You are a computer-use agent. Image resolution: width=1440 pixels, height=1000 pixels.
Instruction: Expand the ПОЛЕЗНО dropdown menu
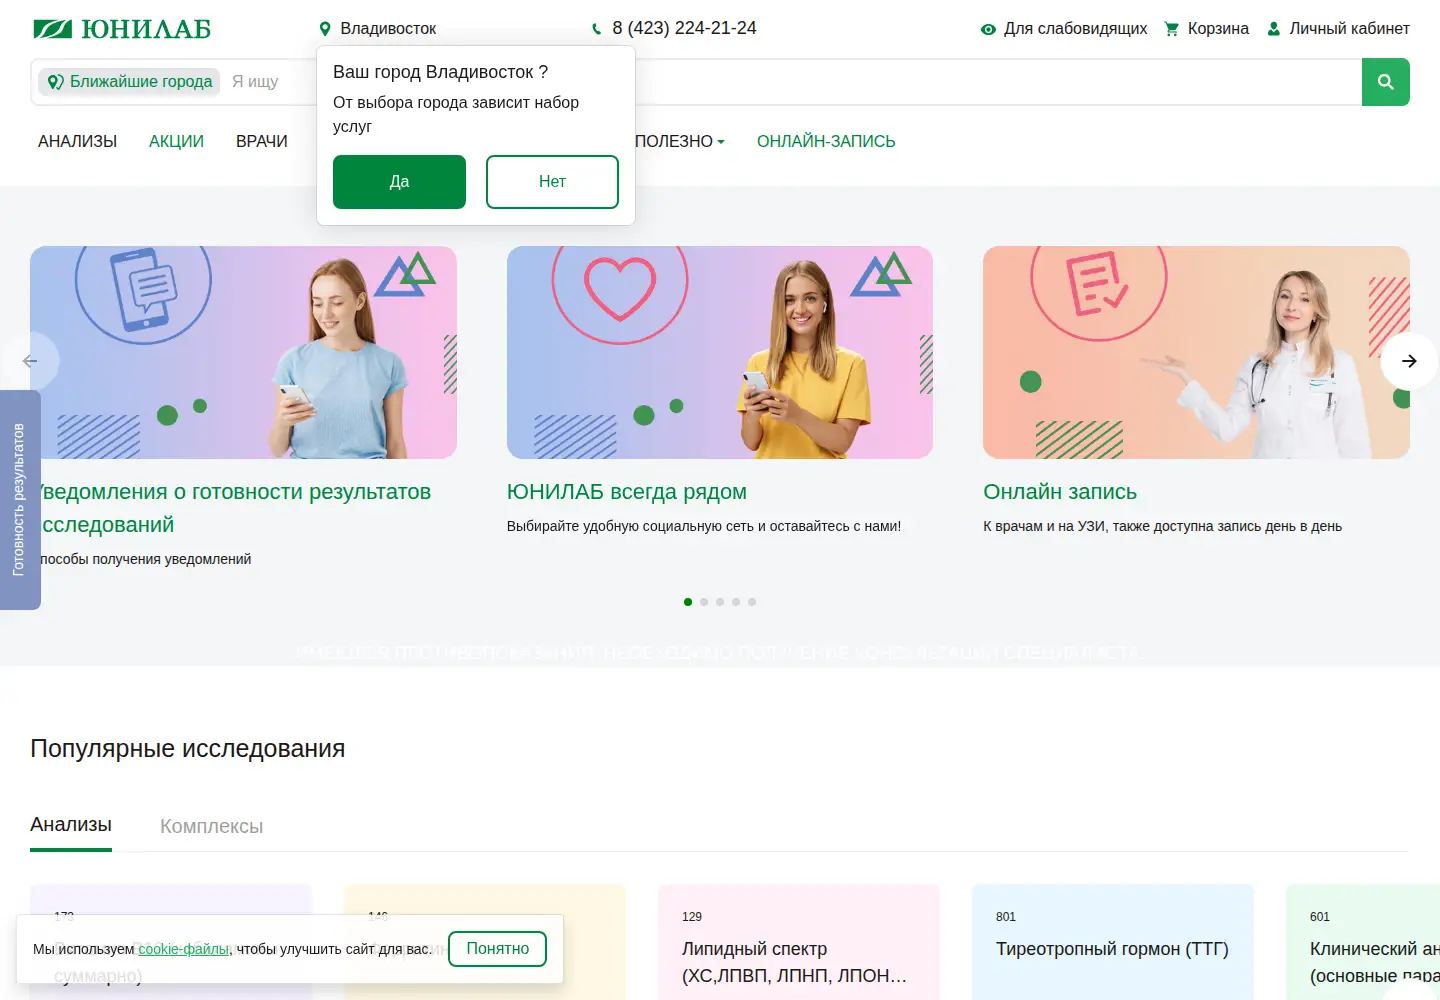coord(680,142)
